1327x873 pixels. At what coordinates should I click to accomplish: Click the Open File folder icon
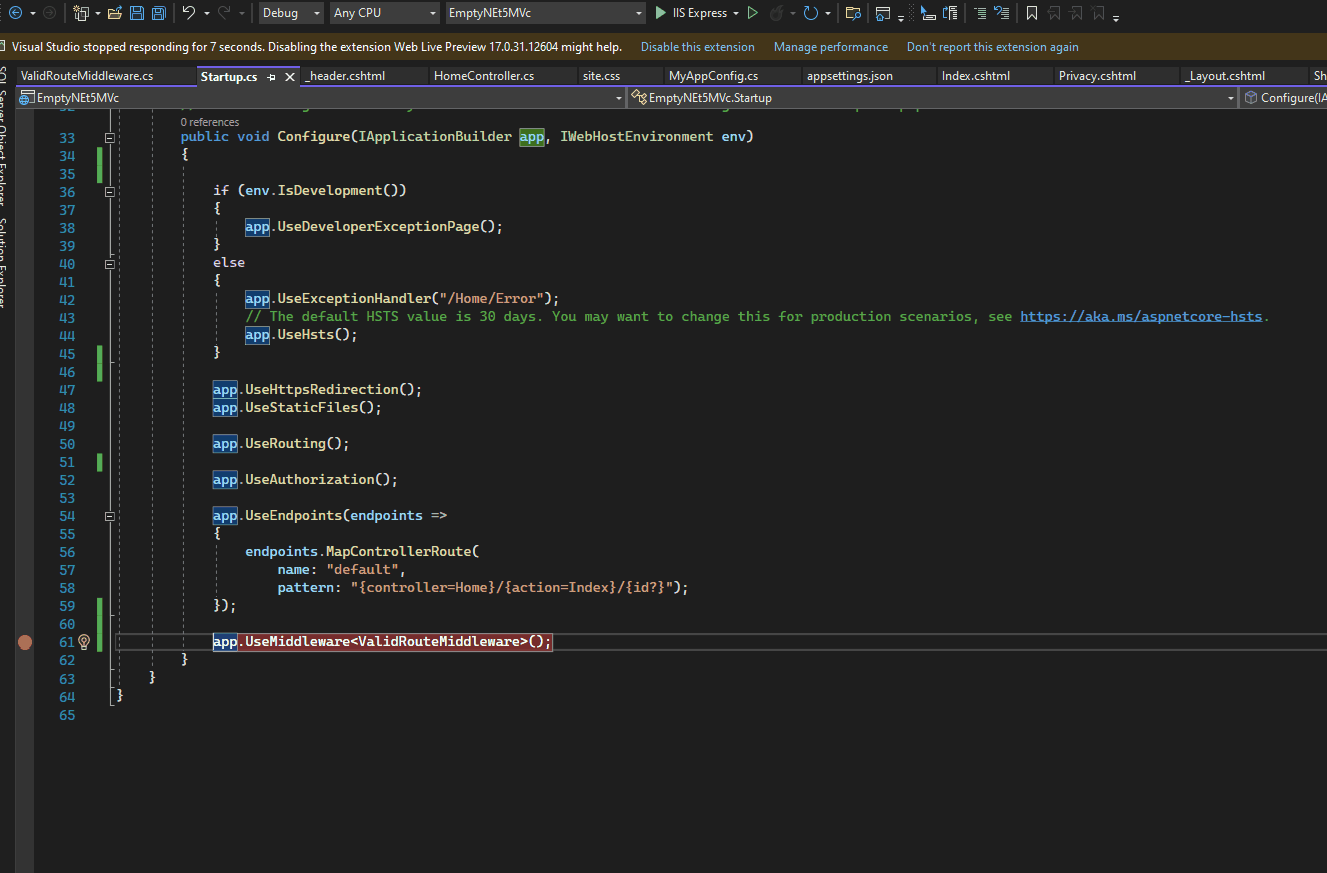coord(115,13)
